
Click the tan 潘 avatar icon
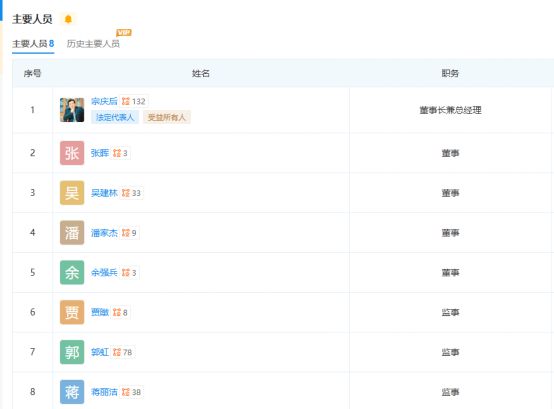(x=72, y=233)
